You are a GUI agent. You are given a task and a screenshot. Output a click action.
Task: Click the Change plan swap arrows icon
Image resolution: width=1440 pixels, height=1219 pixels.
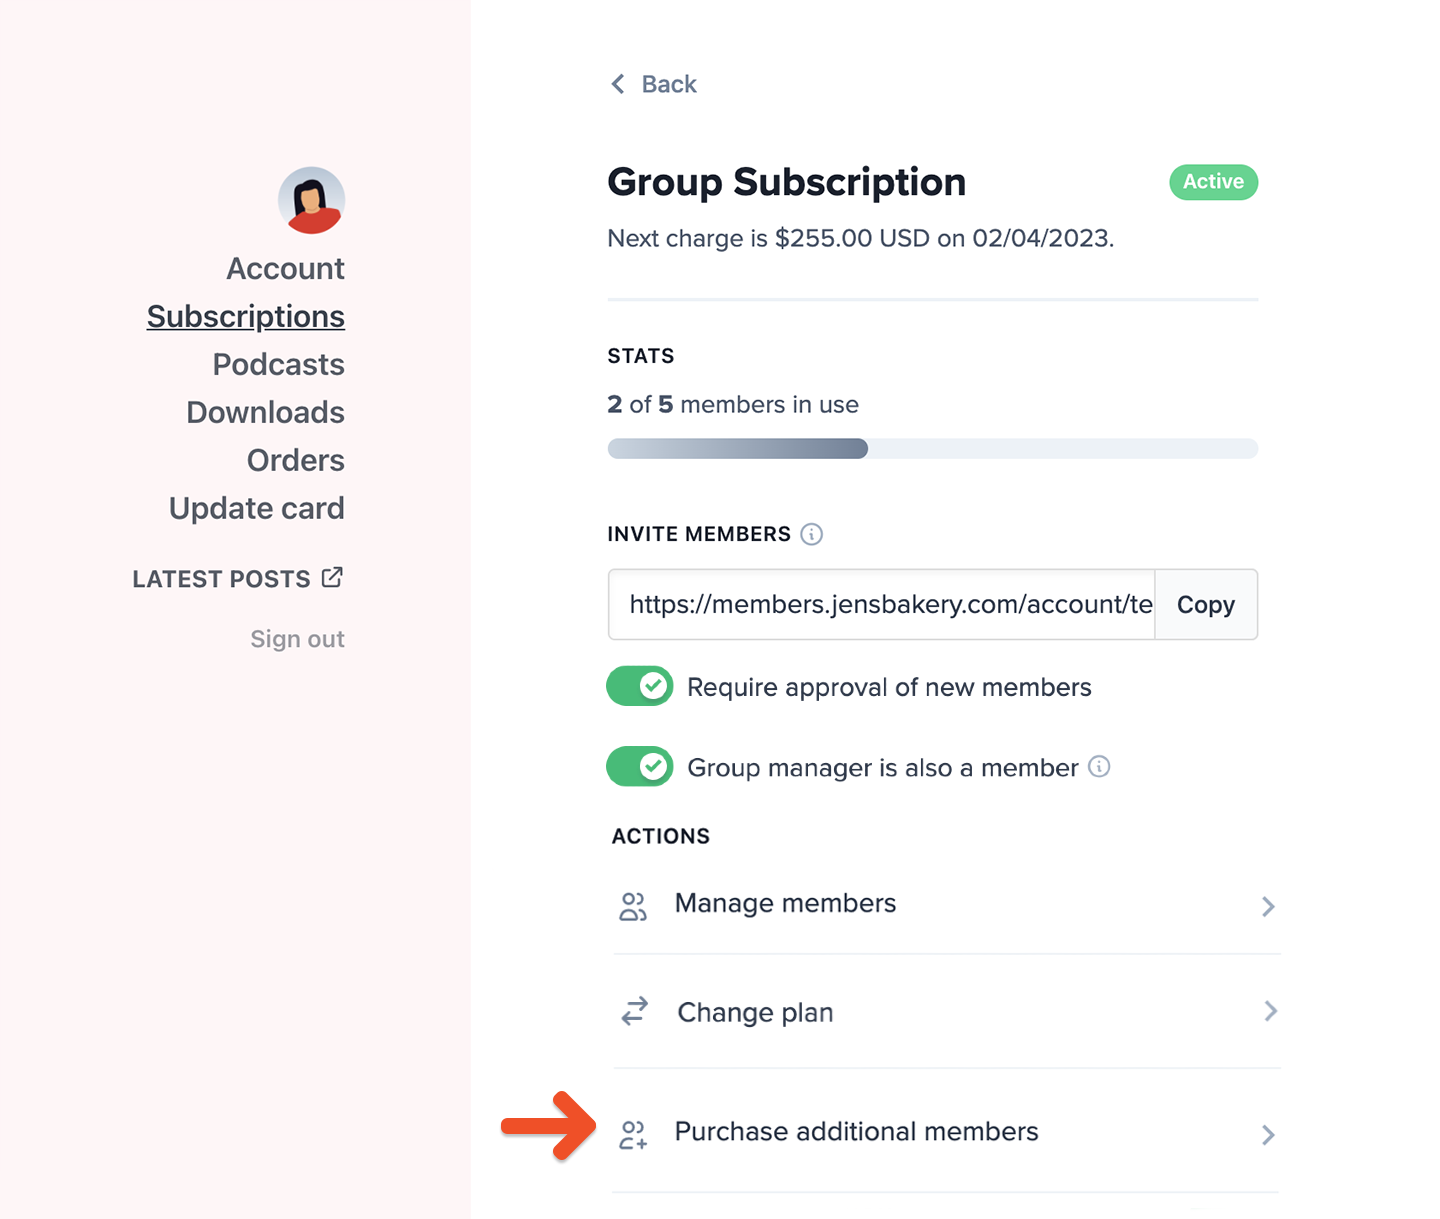tap(635, 1012)
